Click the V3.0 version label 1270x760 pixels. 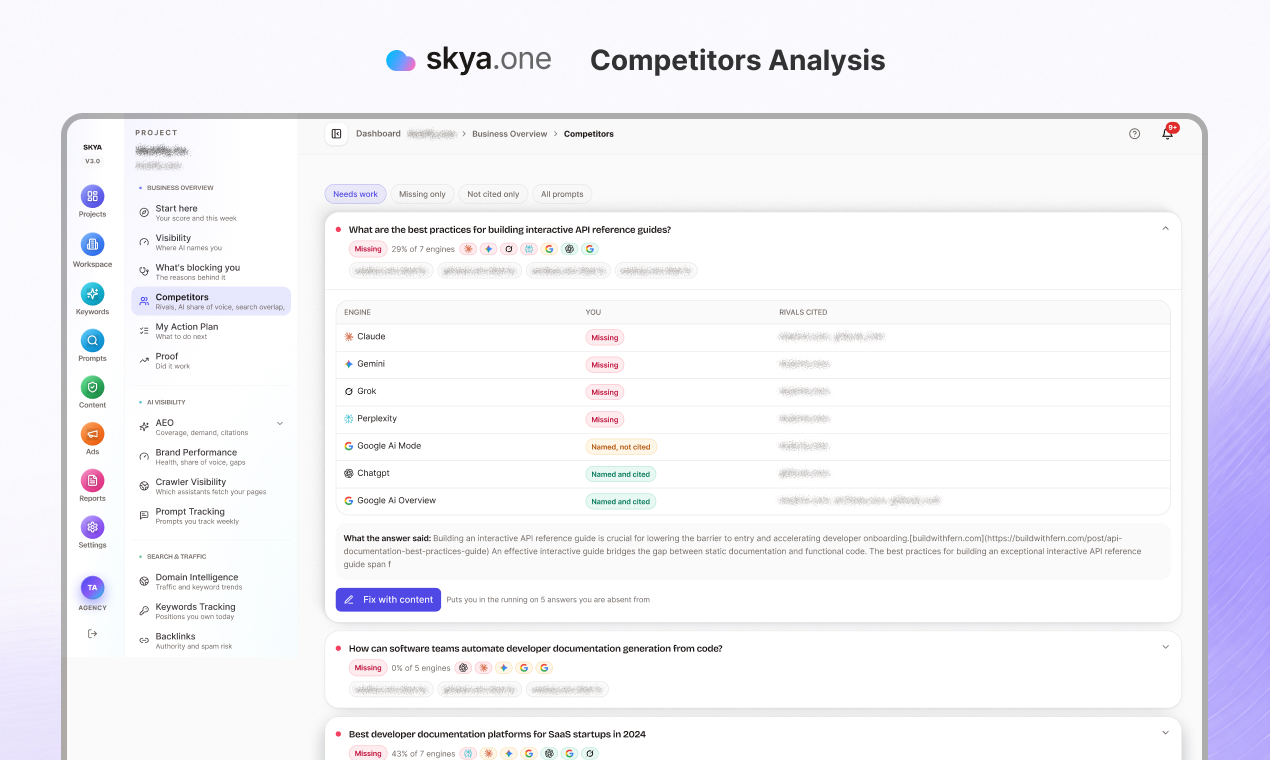[x=92, y=161]
